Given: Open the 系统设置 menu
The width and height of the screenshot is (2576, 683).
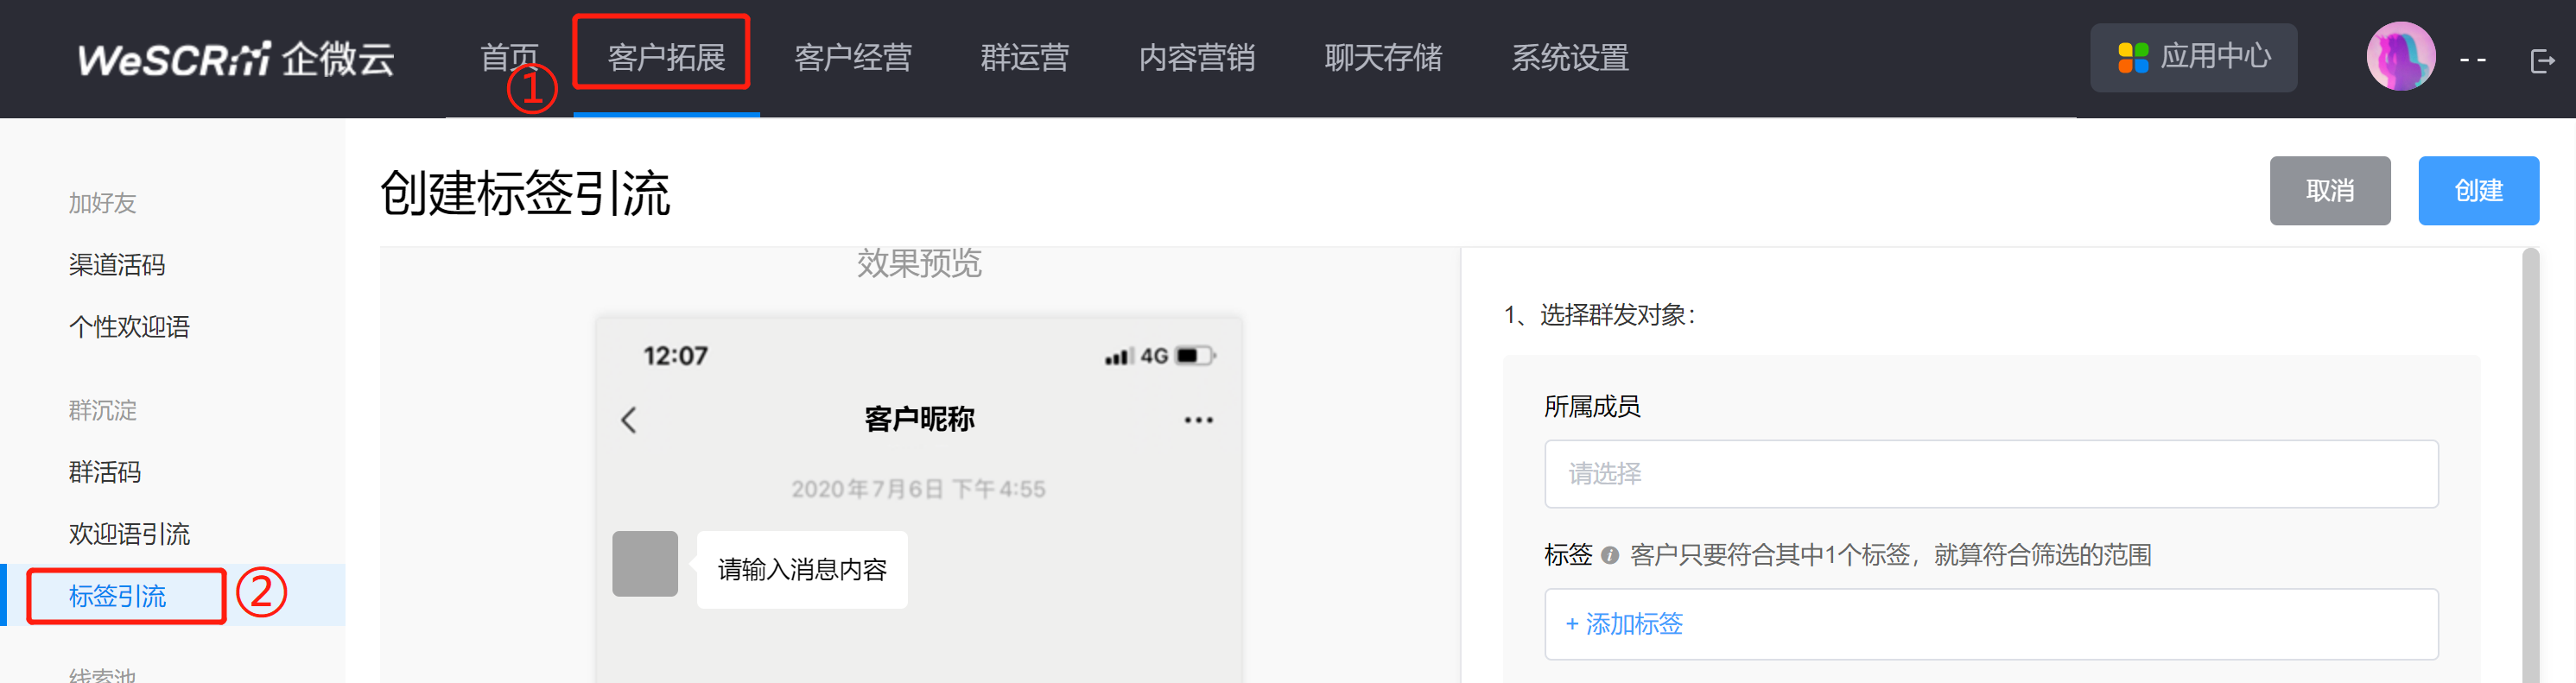Looking at the screenshot, I should [x=1569, y=58].
